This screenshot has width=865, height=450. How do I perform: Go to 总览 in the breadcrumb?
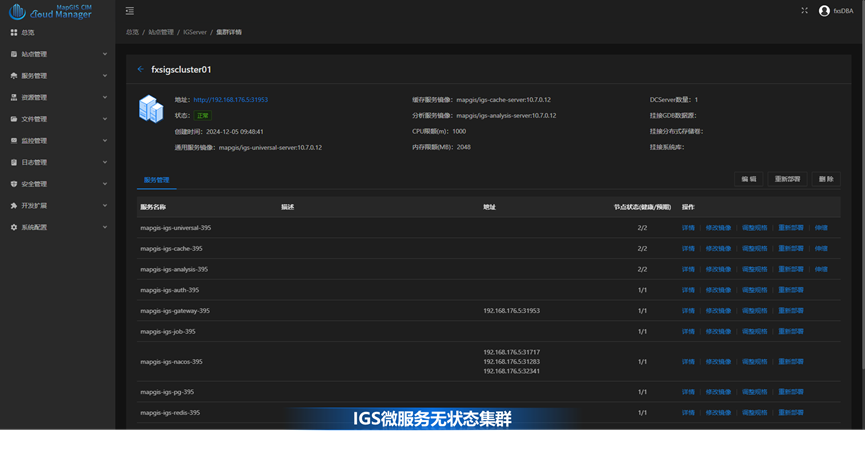click(132, 32)
